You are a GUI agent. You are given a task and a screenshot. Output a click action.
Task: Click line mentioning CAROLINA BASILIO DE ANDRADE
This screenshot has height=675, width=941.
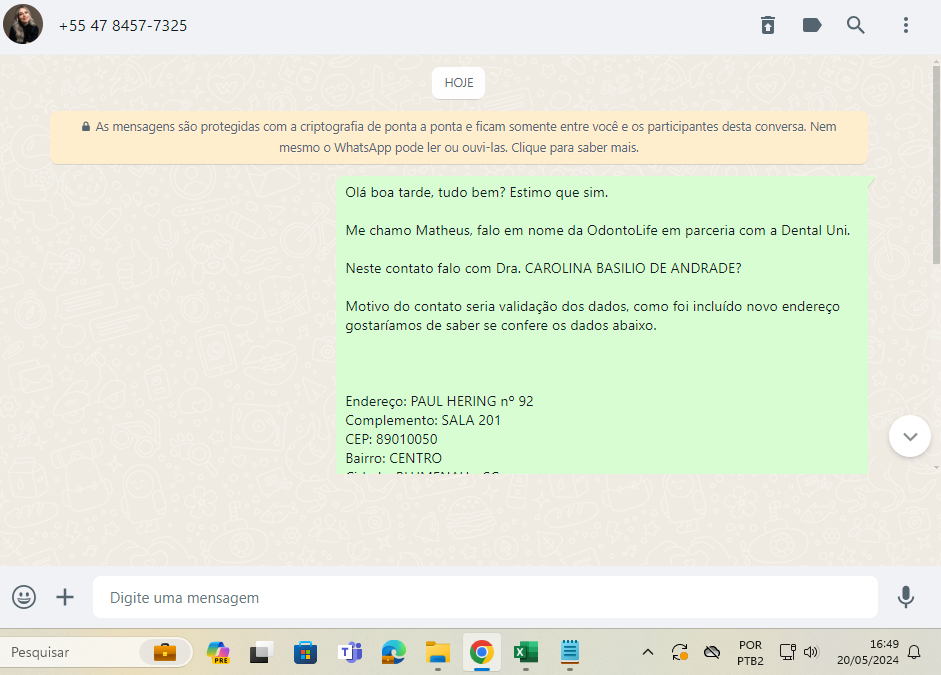click(543, 268)
